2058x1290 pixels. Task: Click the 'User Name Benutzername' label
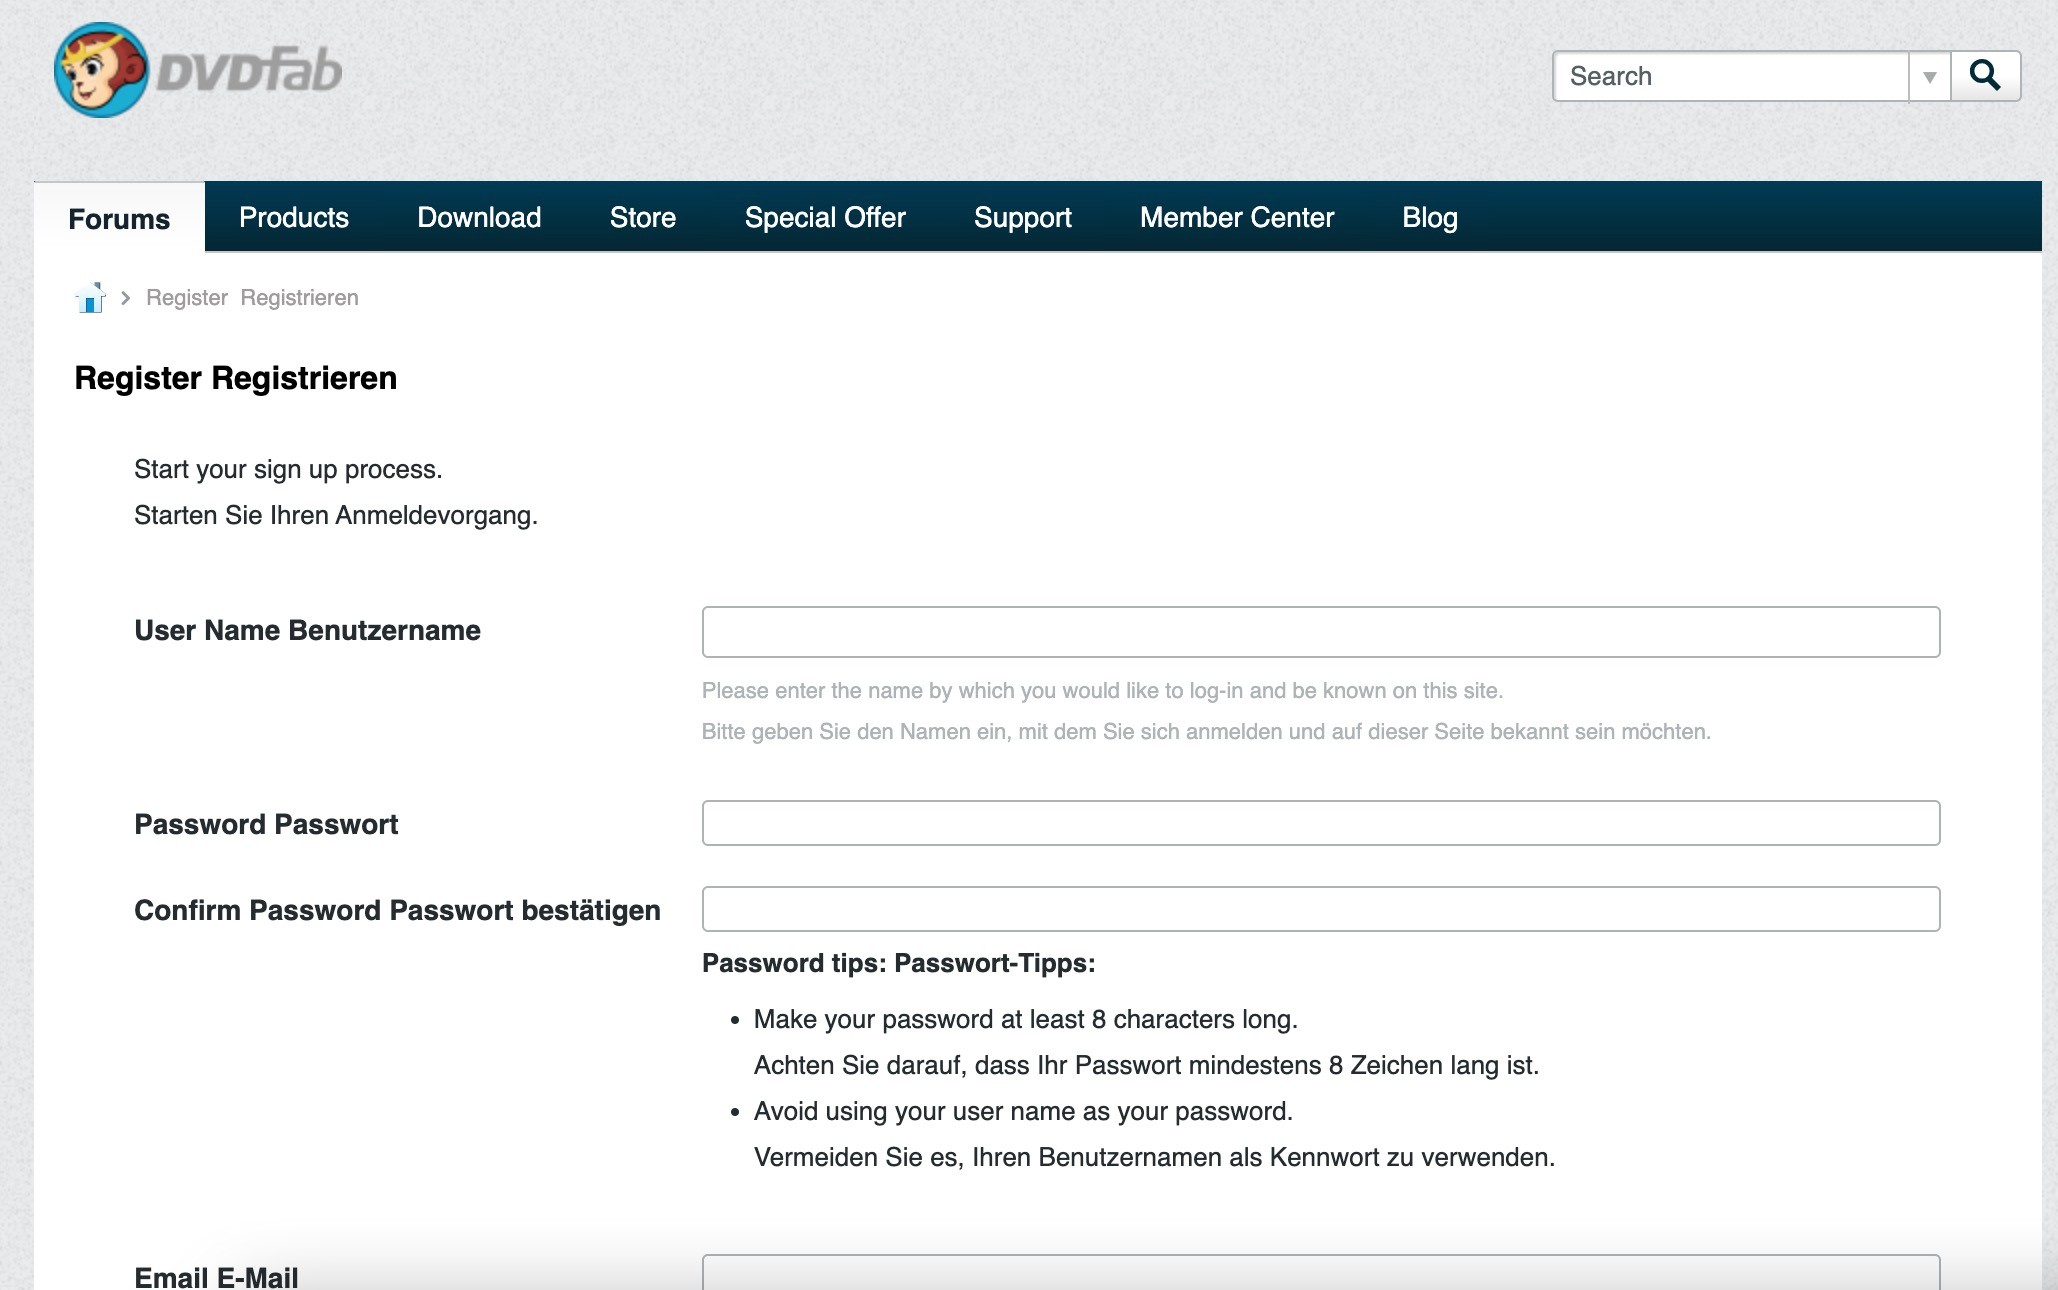(x=308, y=630)
